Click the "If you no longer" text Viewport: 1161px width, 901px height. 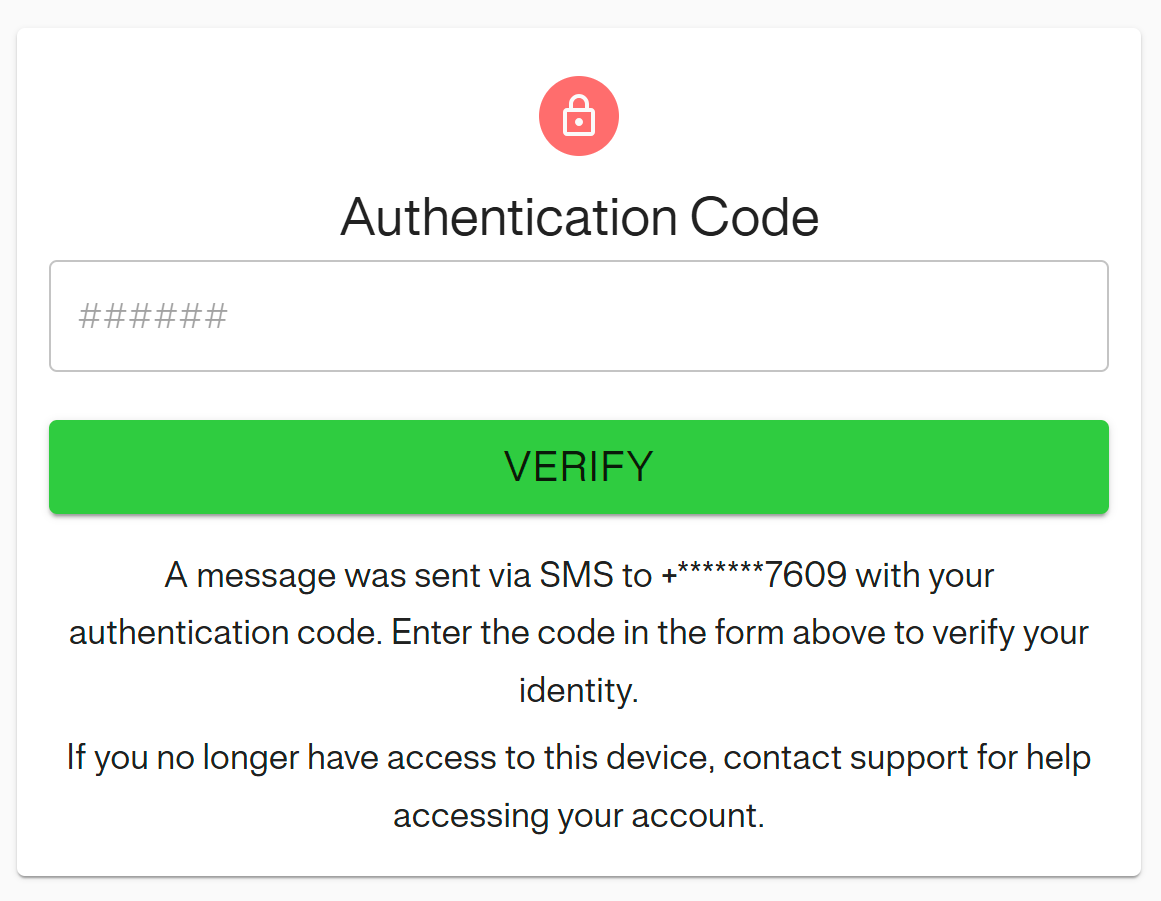pos(183,757)
